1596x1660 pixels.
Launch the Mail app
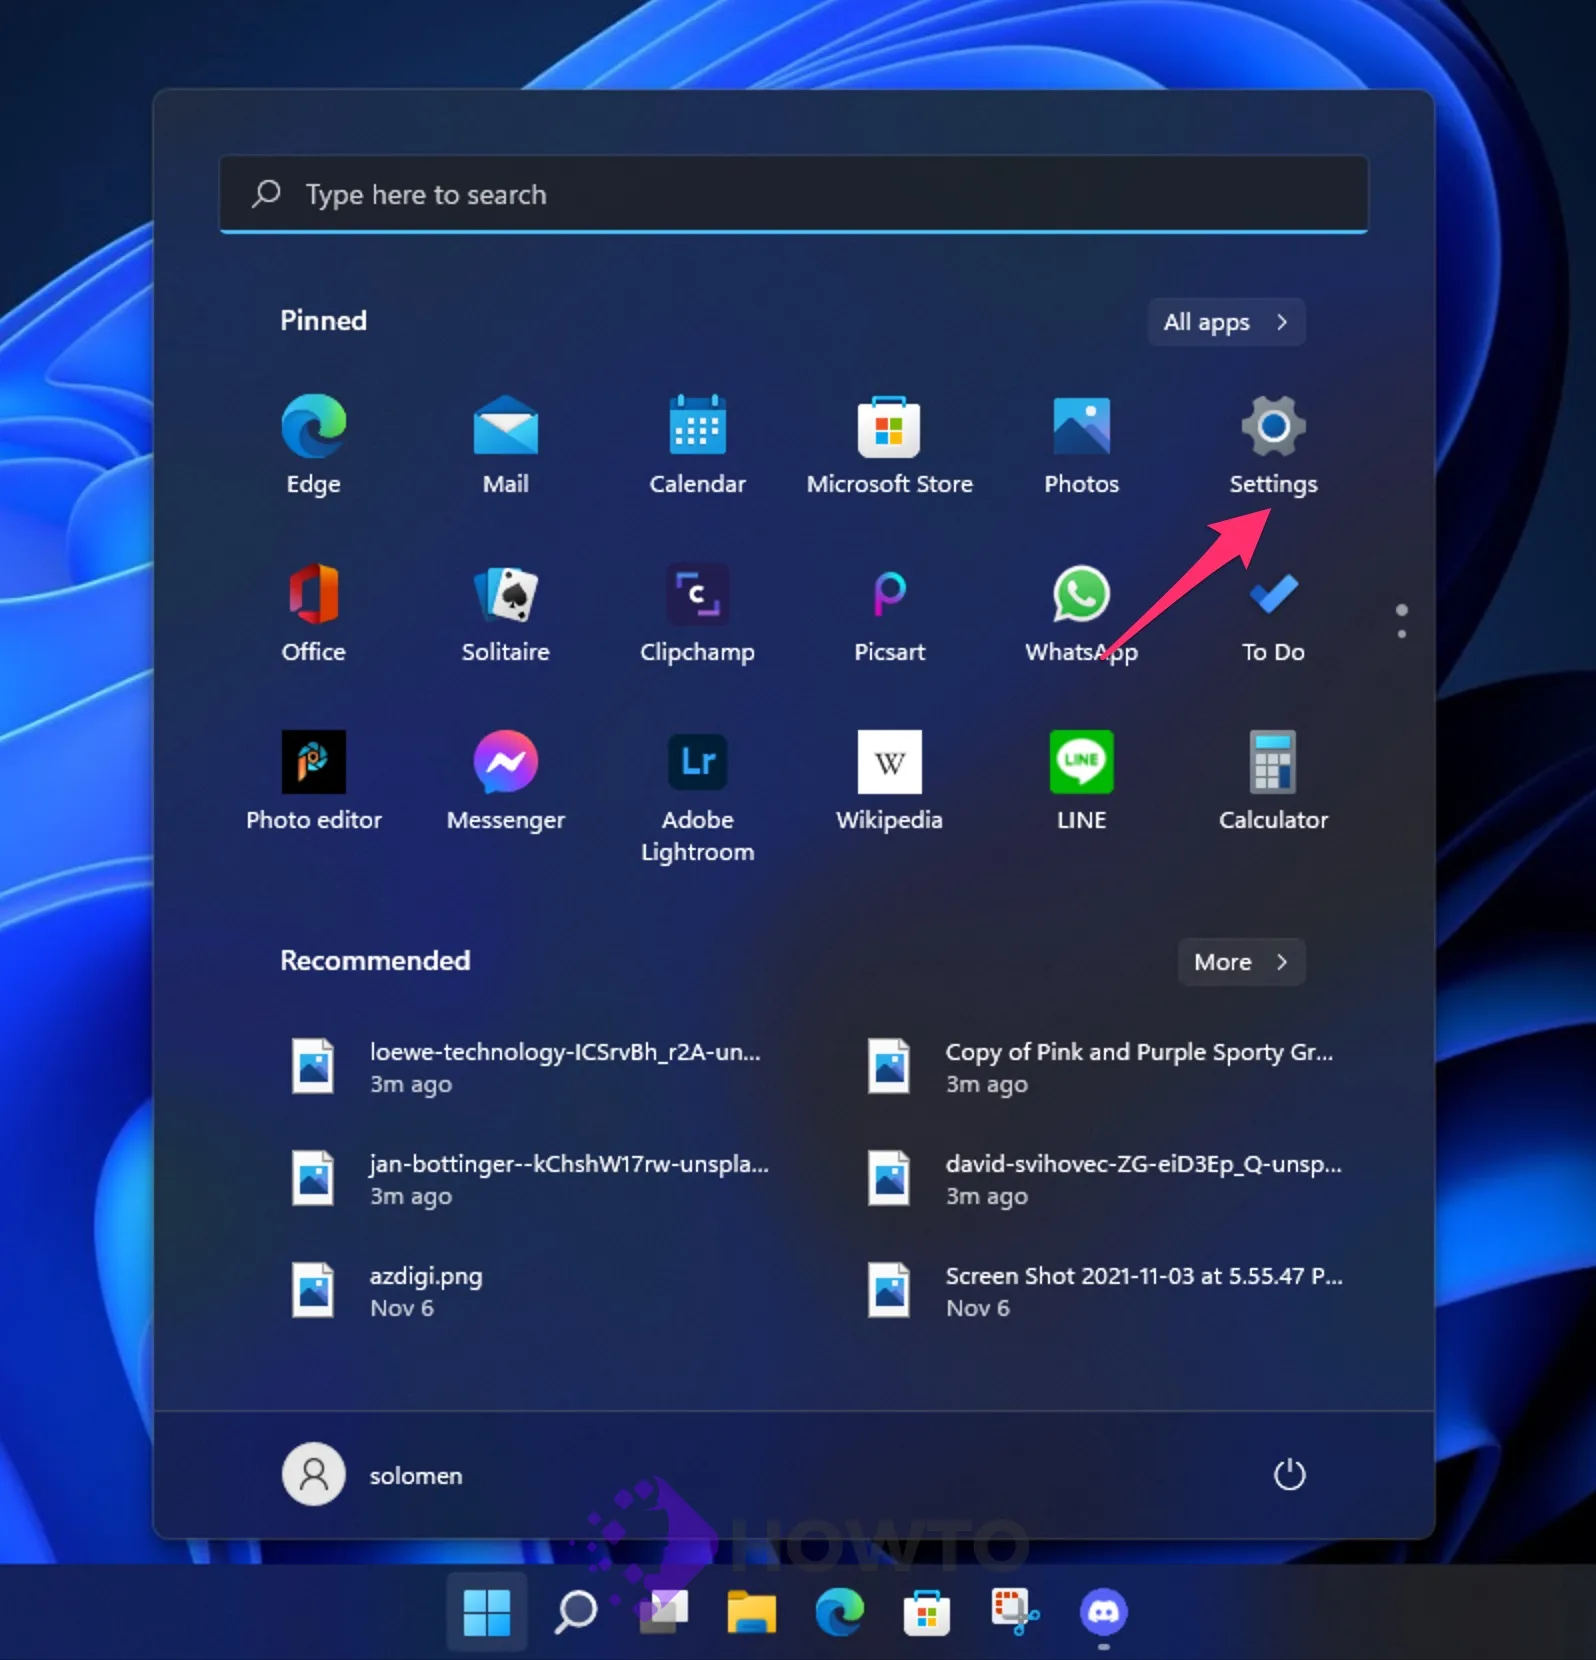(x=506, y=446)
